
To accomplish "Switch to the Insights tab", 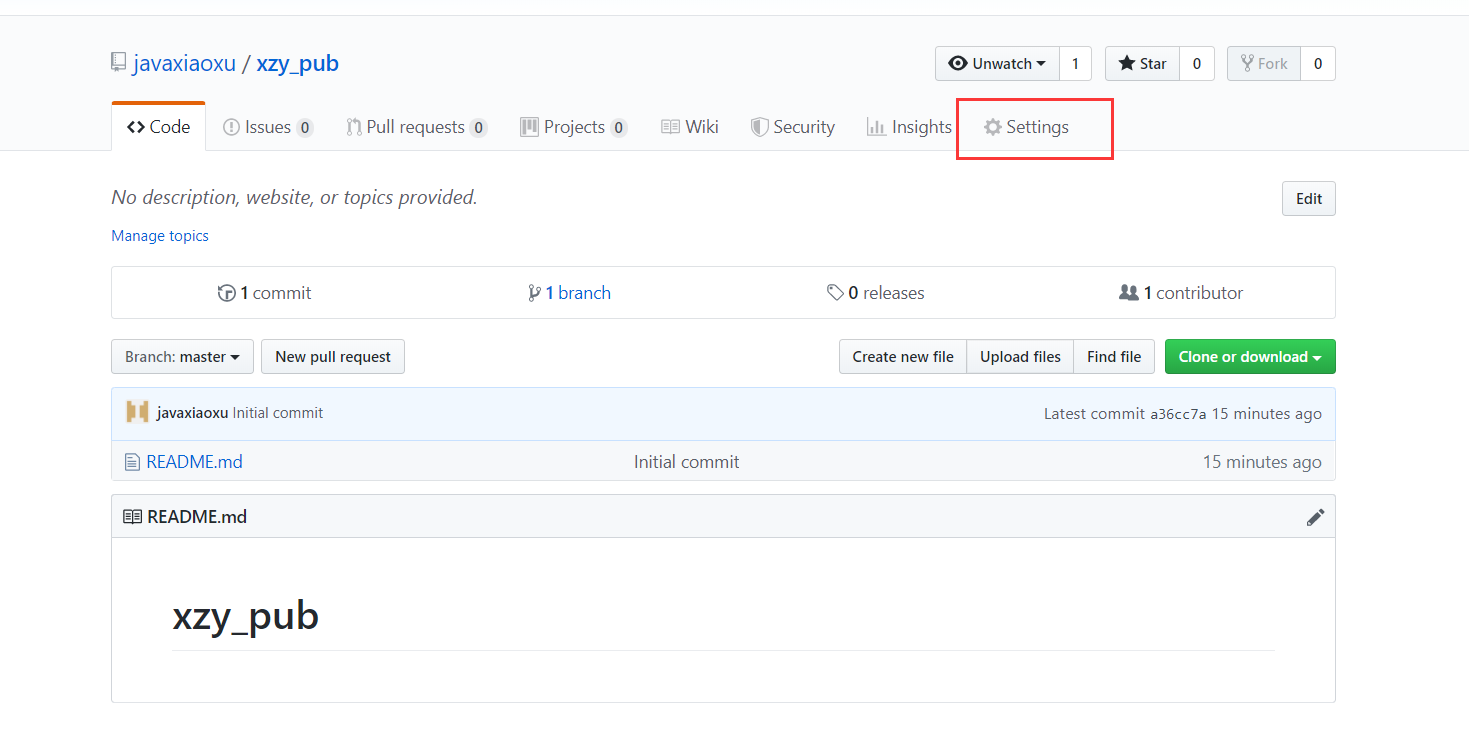I will [909, 127].
